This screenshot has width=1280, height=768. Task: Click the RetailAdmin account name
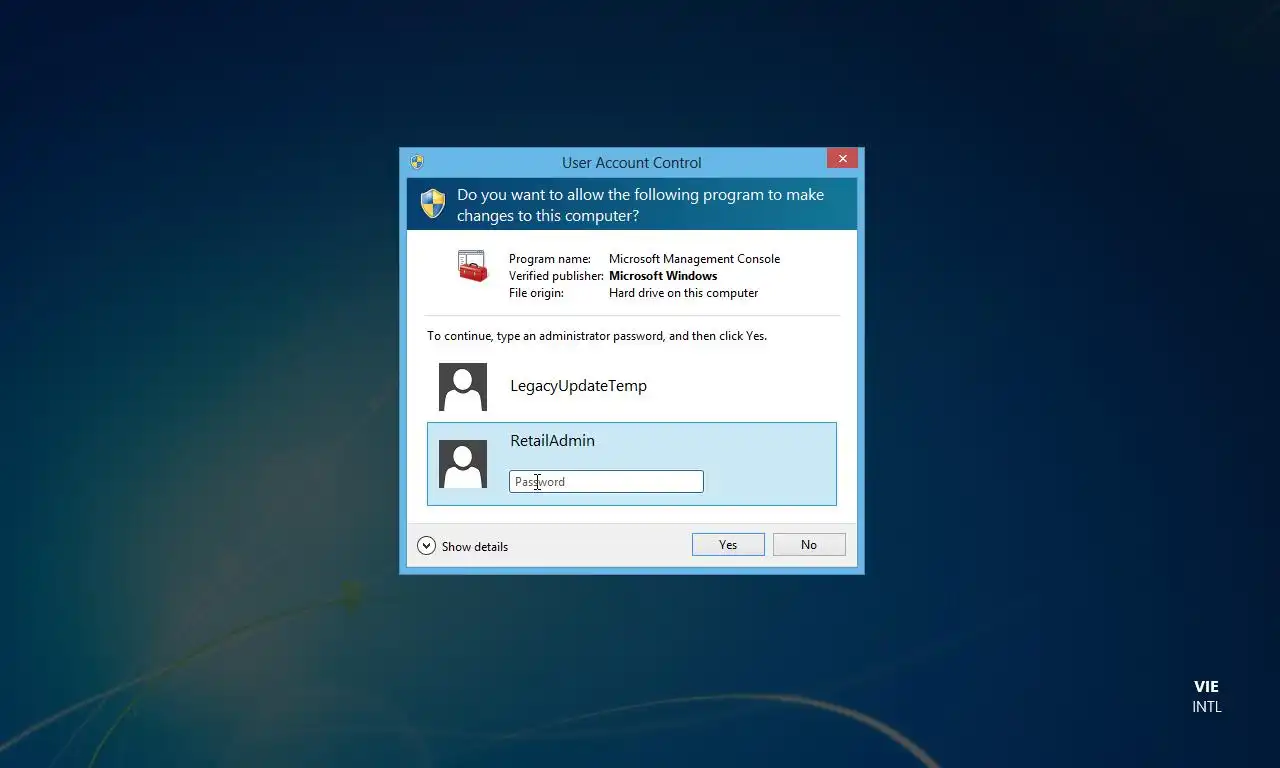click(552, 440)
